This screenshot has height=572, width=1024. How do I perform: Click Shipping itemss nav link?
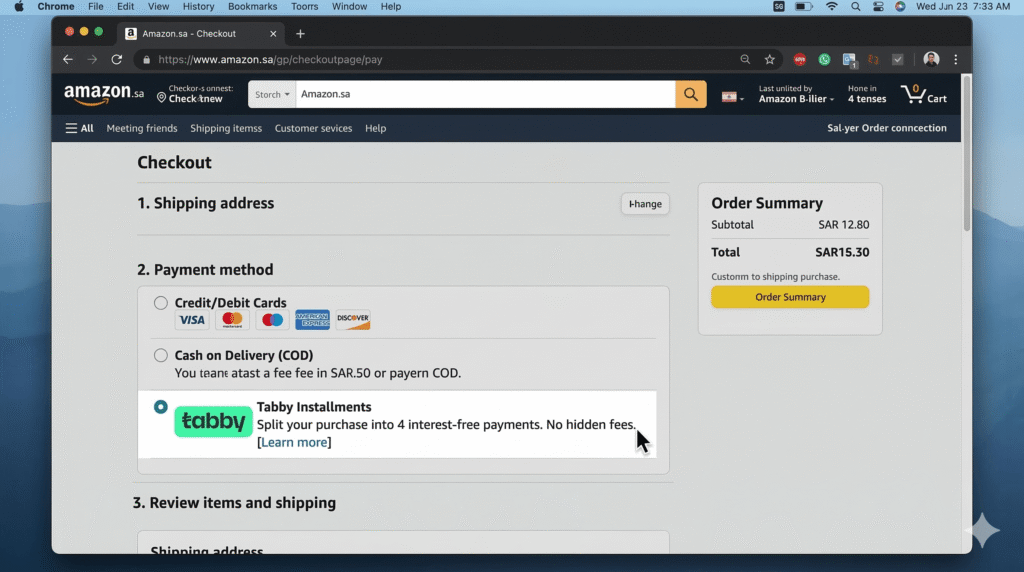point(226,129)
